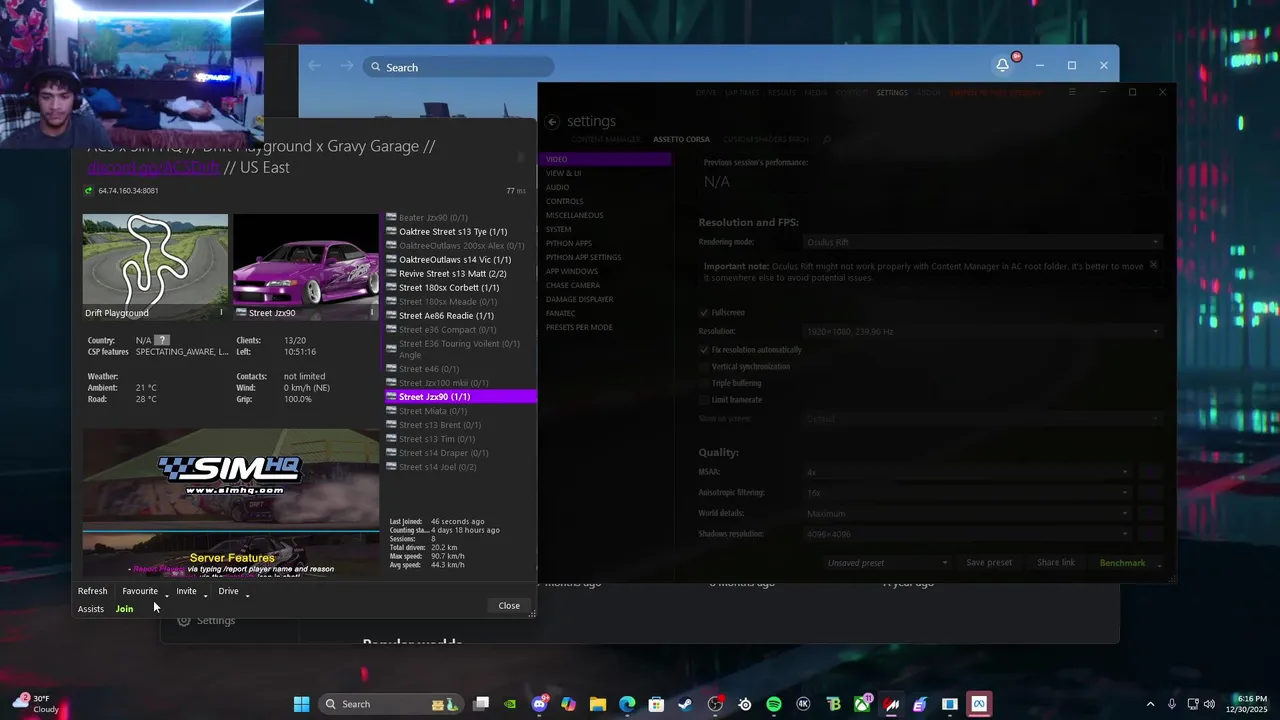Click forward arrow in background window header

[347, 66]
